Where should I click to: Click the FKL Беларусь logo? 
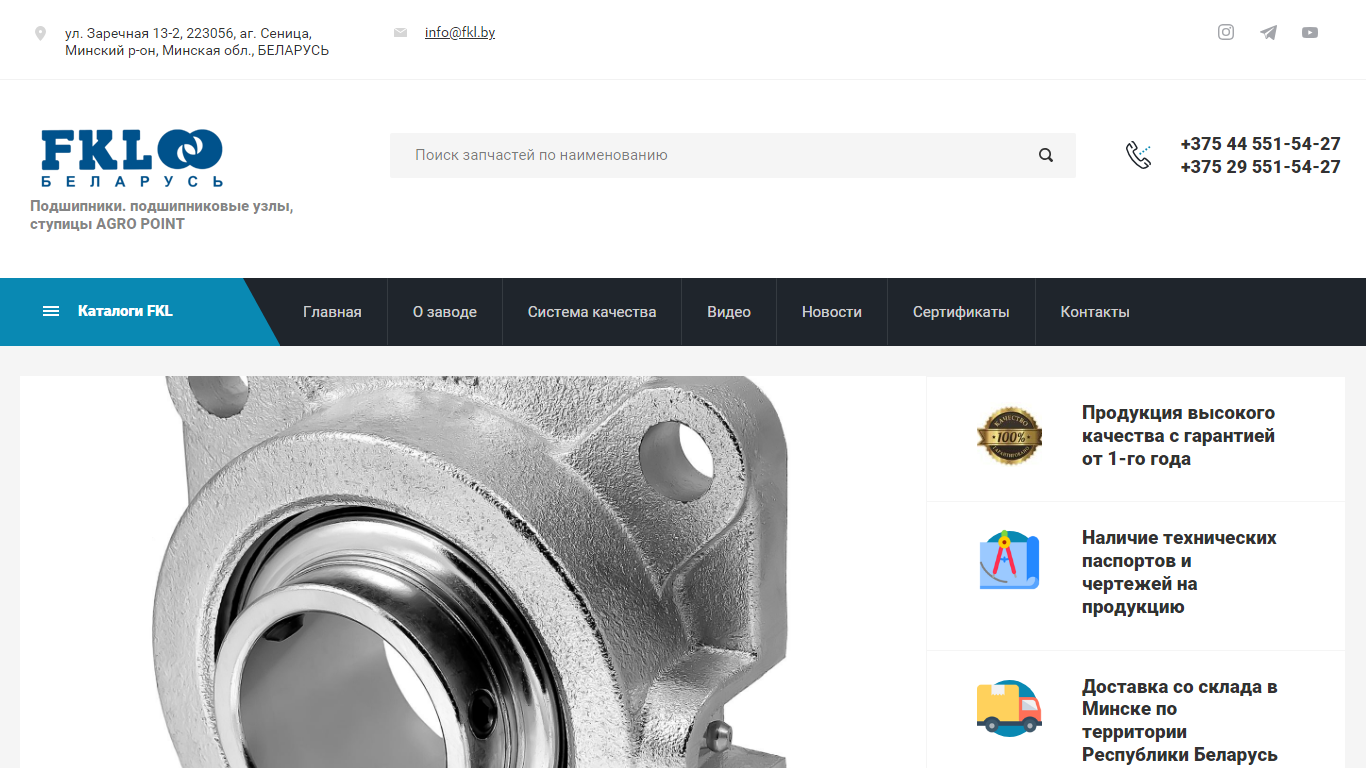point(132,158)
